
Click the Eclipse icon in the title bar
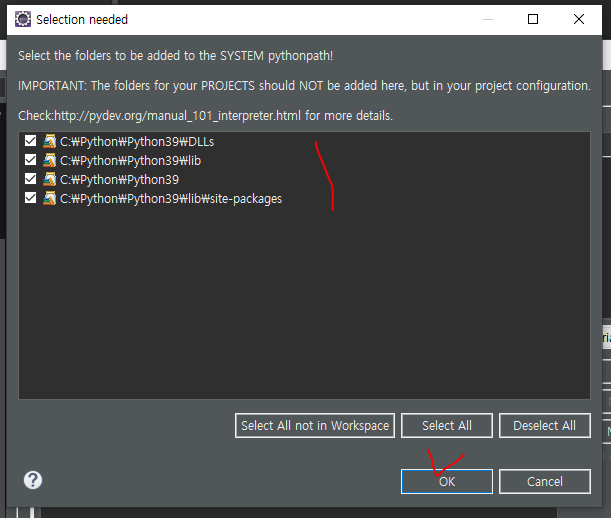point(23,19)
